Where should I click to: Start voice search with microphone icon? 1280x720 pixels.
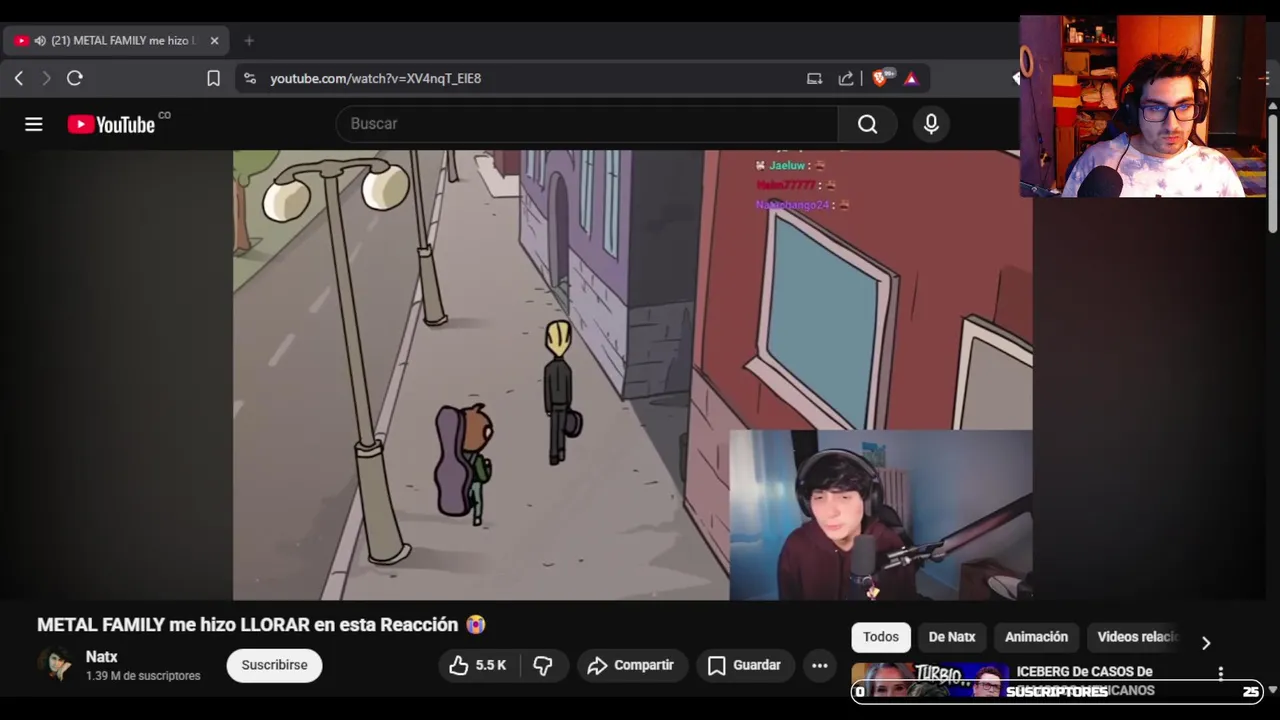[931, 124]
